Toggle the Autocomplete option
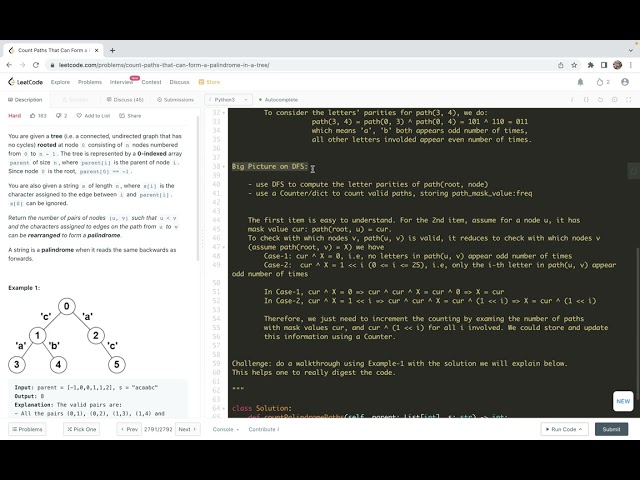 [x=278, y=100]
